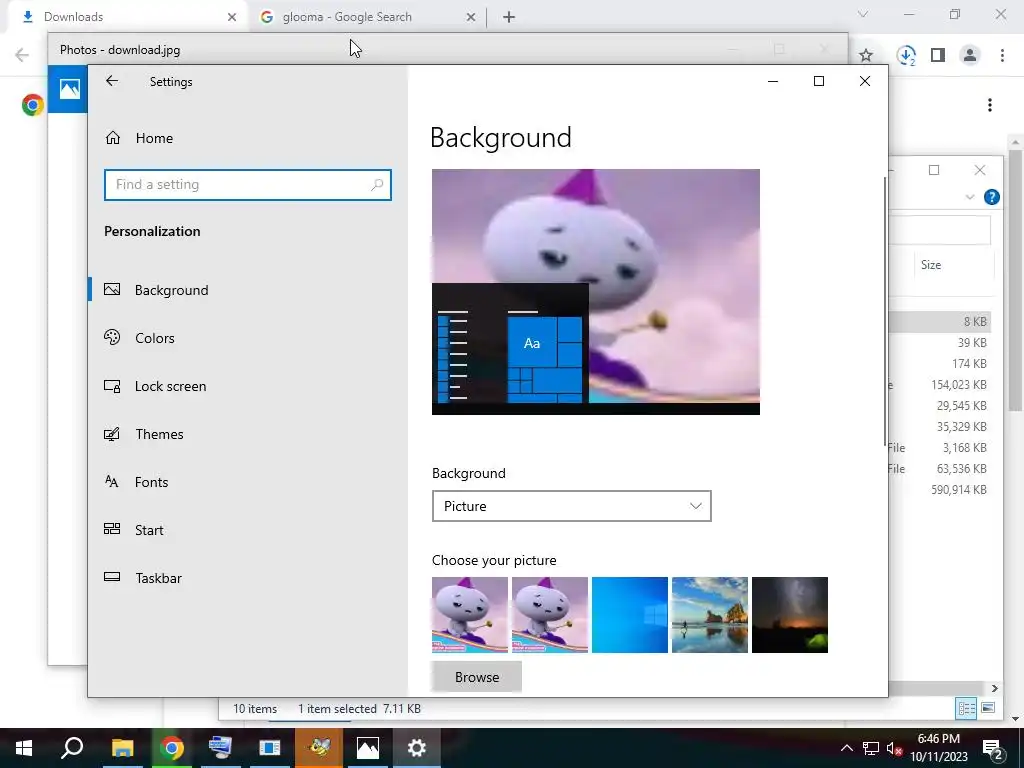Open Chrome downloads icon in toolbar
The height and width of the screenshot is (768, 1024).
click(x=906, y=56)
